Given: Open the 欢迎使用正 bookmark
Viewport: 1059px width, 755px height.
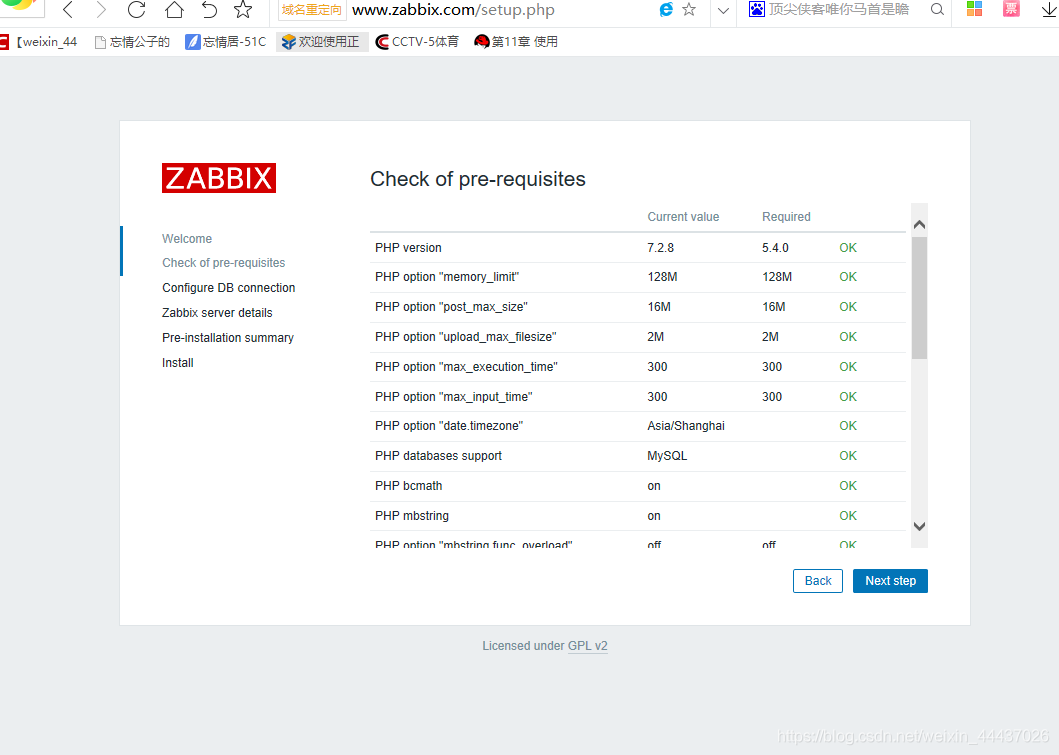Looking at the screenshot, I should [x=321, y=42].
